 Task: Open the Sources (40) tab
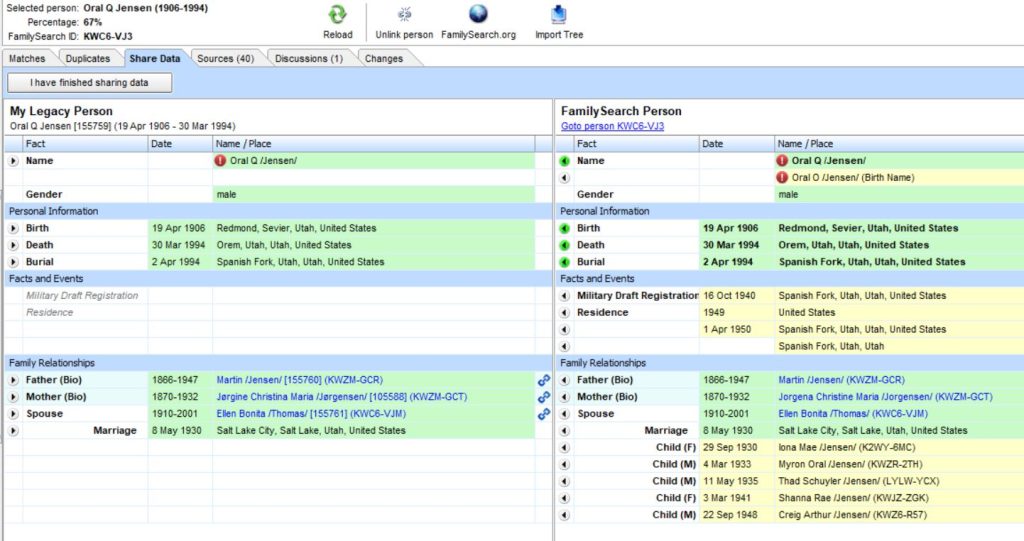225,58
